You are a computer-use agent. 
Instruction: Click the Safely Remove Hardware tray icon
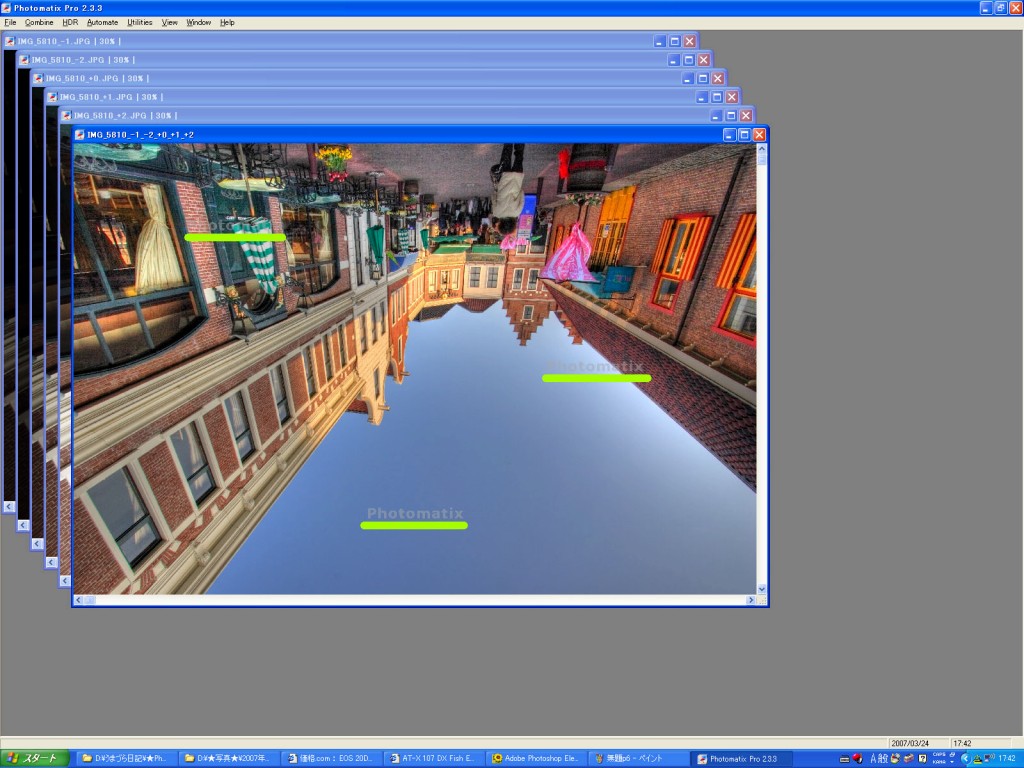coord(978,758)
